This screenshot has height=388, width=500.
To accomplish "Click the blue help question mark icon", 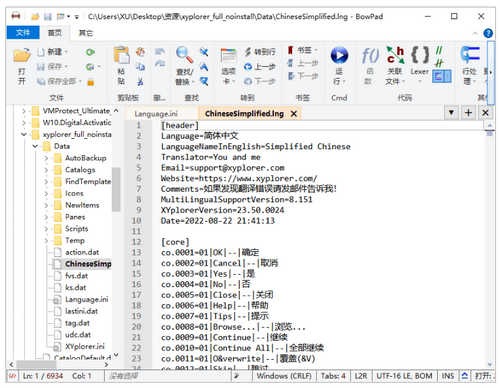I will [488, 33].
